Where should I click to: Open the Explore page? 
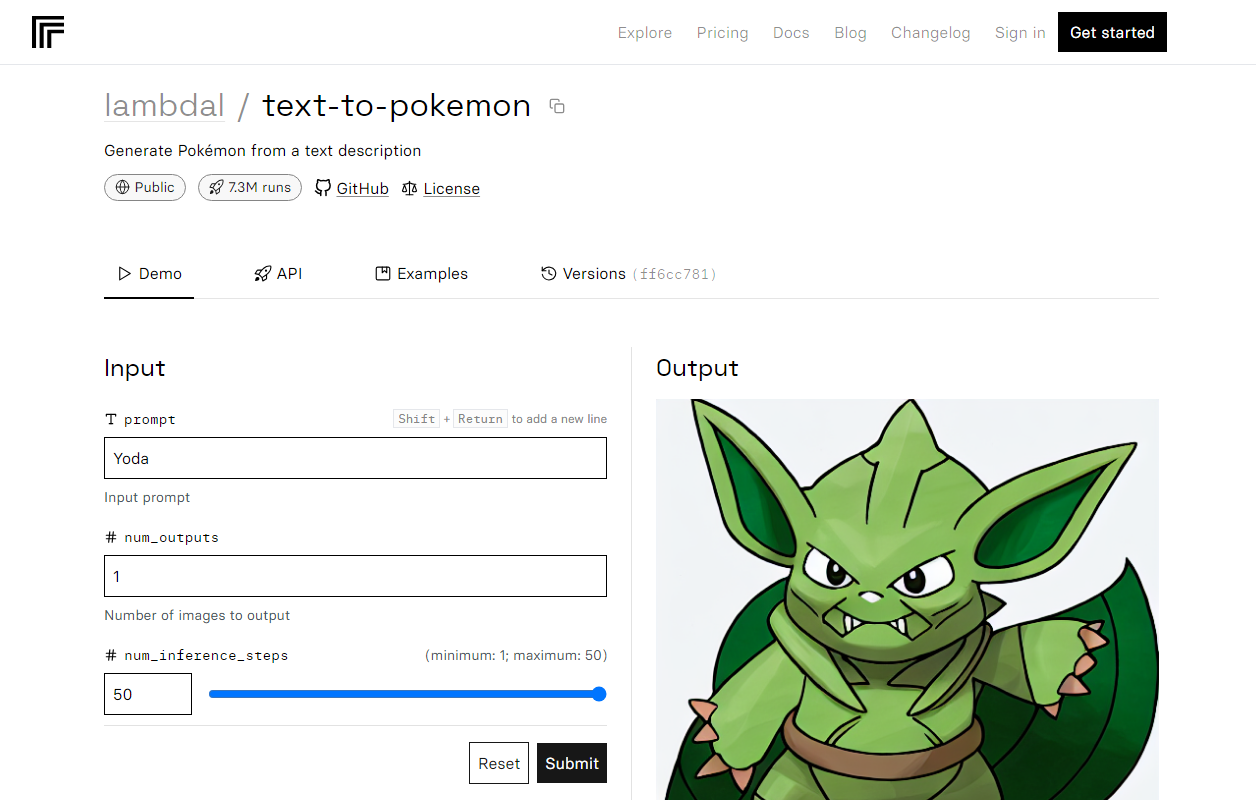point(645,33)
